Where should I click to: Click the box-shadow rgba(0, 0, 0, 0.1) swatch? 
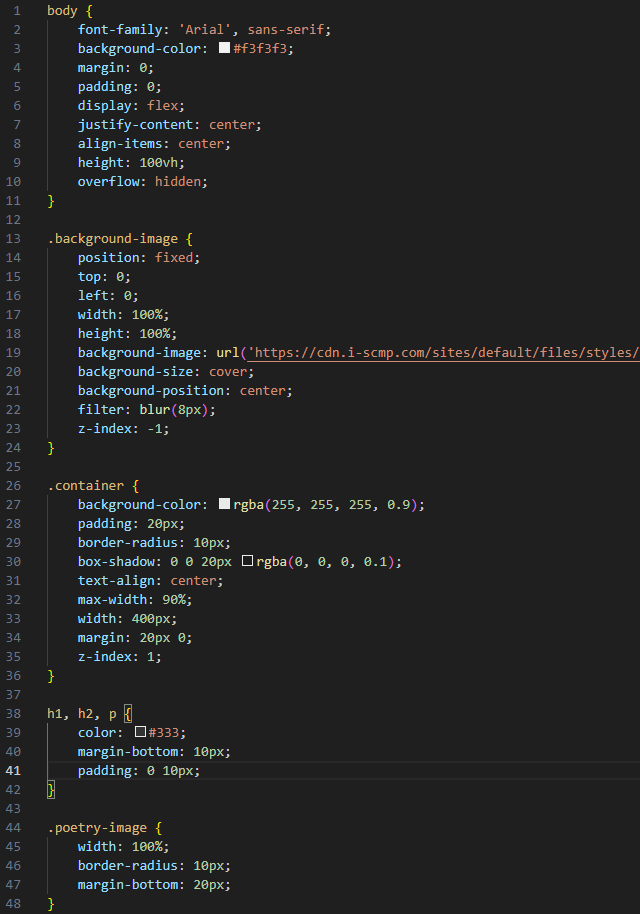tap(247, 562)
